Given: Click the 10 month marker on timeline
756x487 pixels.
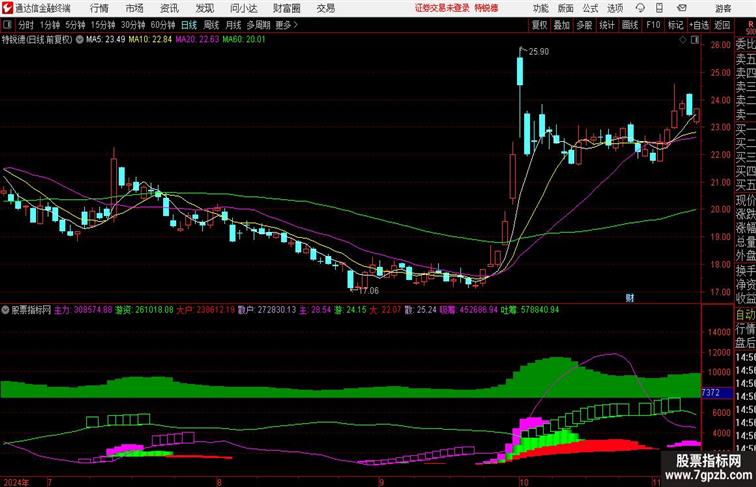Looking at the screenshot, I should pos(524,482).
